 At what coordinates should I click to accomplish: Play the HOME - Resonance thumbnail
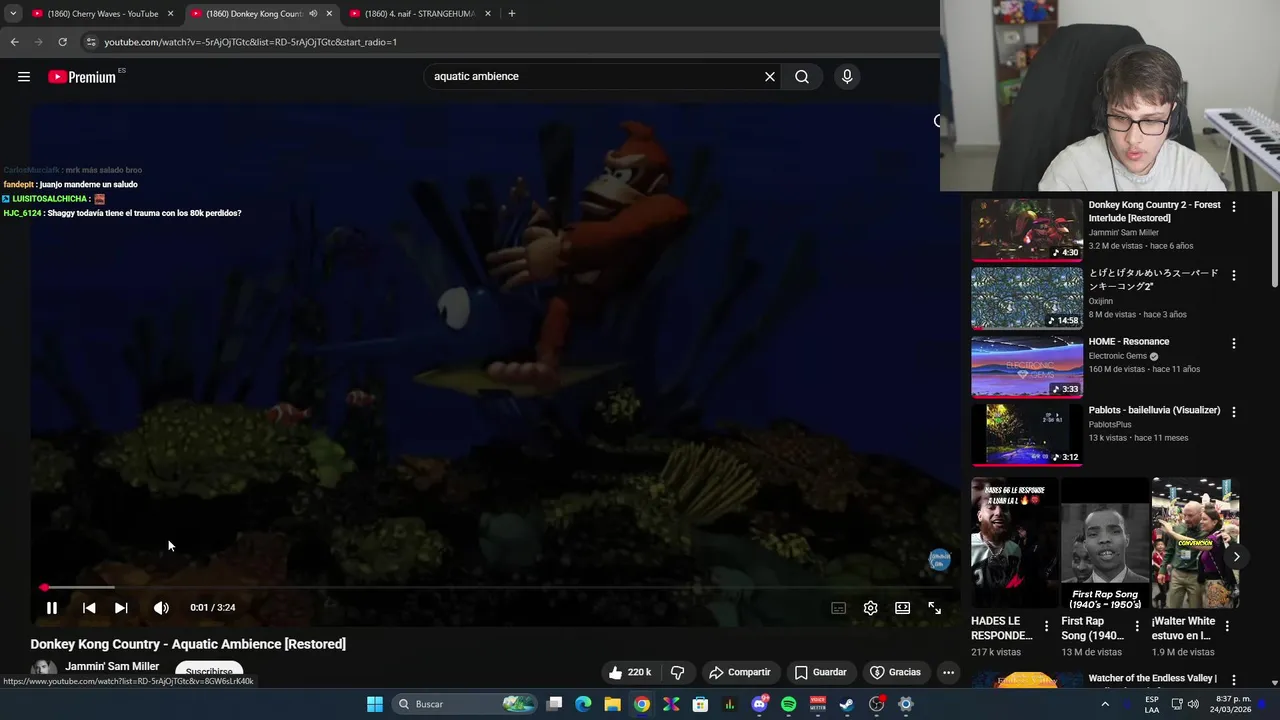tap(1026, 367)
